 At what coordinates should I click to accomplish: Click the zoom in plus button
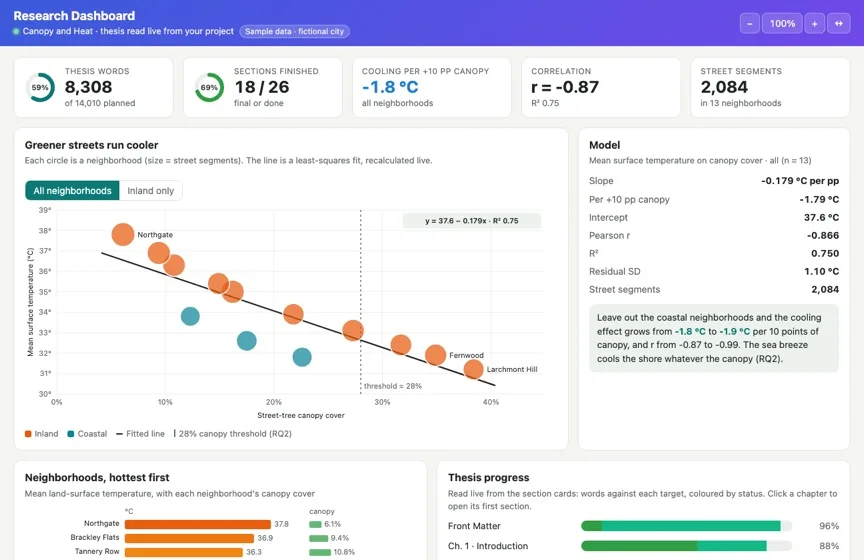(814, 24)
